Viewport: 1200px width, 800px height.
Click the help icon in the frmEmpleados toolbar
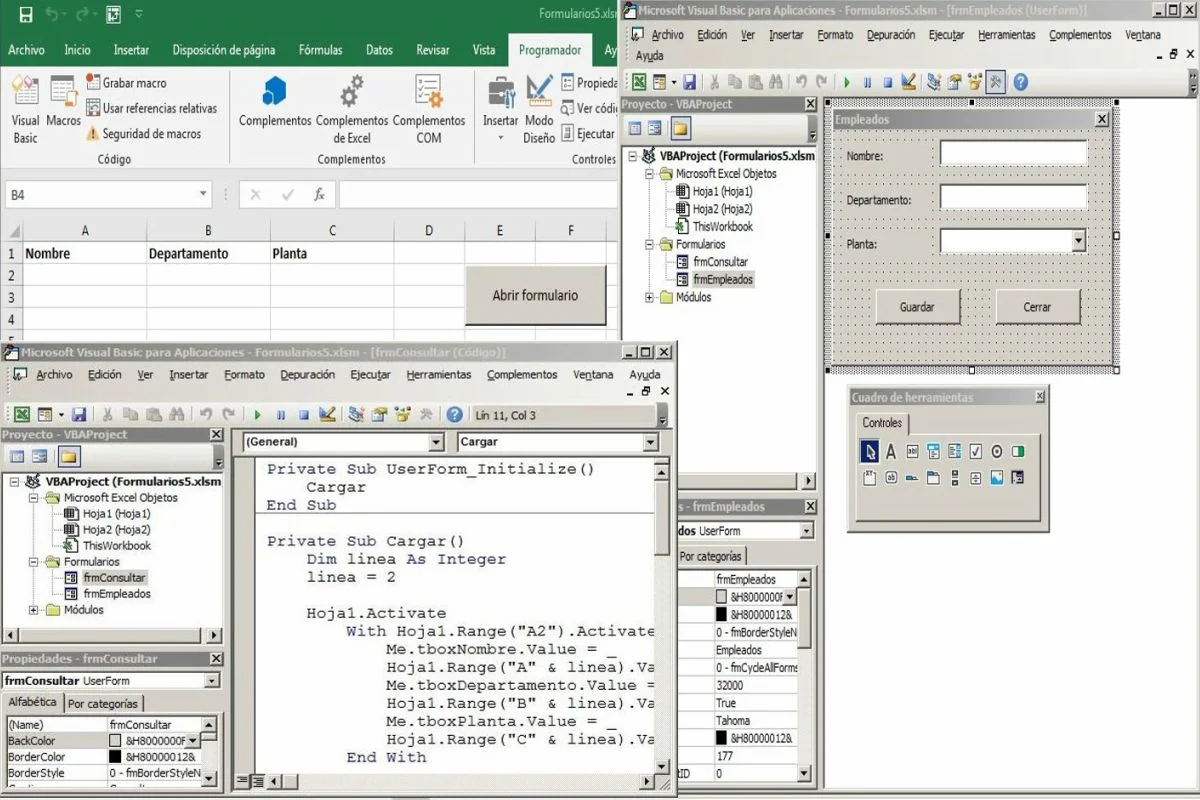coord(1020,82)
